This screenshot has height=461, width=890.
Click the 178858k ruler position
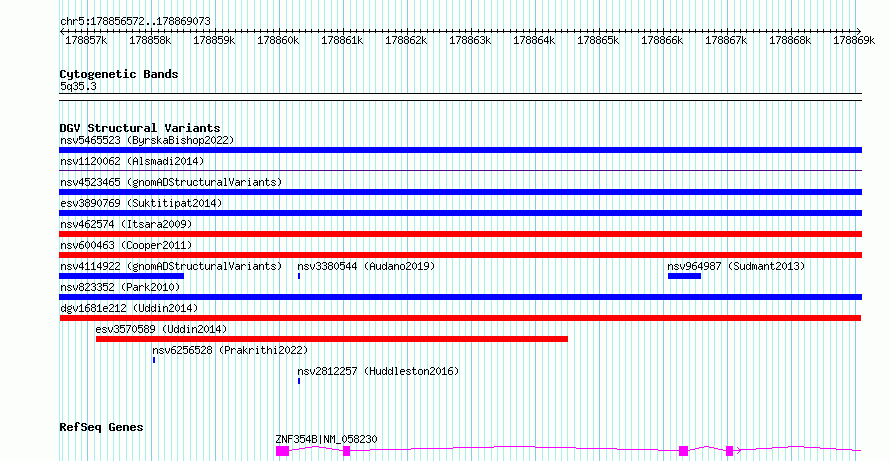point(150,41)
